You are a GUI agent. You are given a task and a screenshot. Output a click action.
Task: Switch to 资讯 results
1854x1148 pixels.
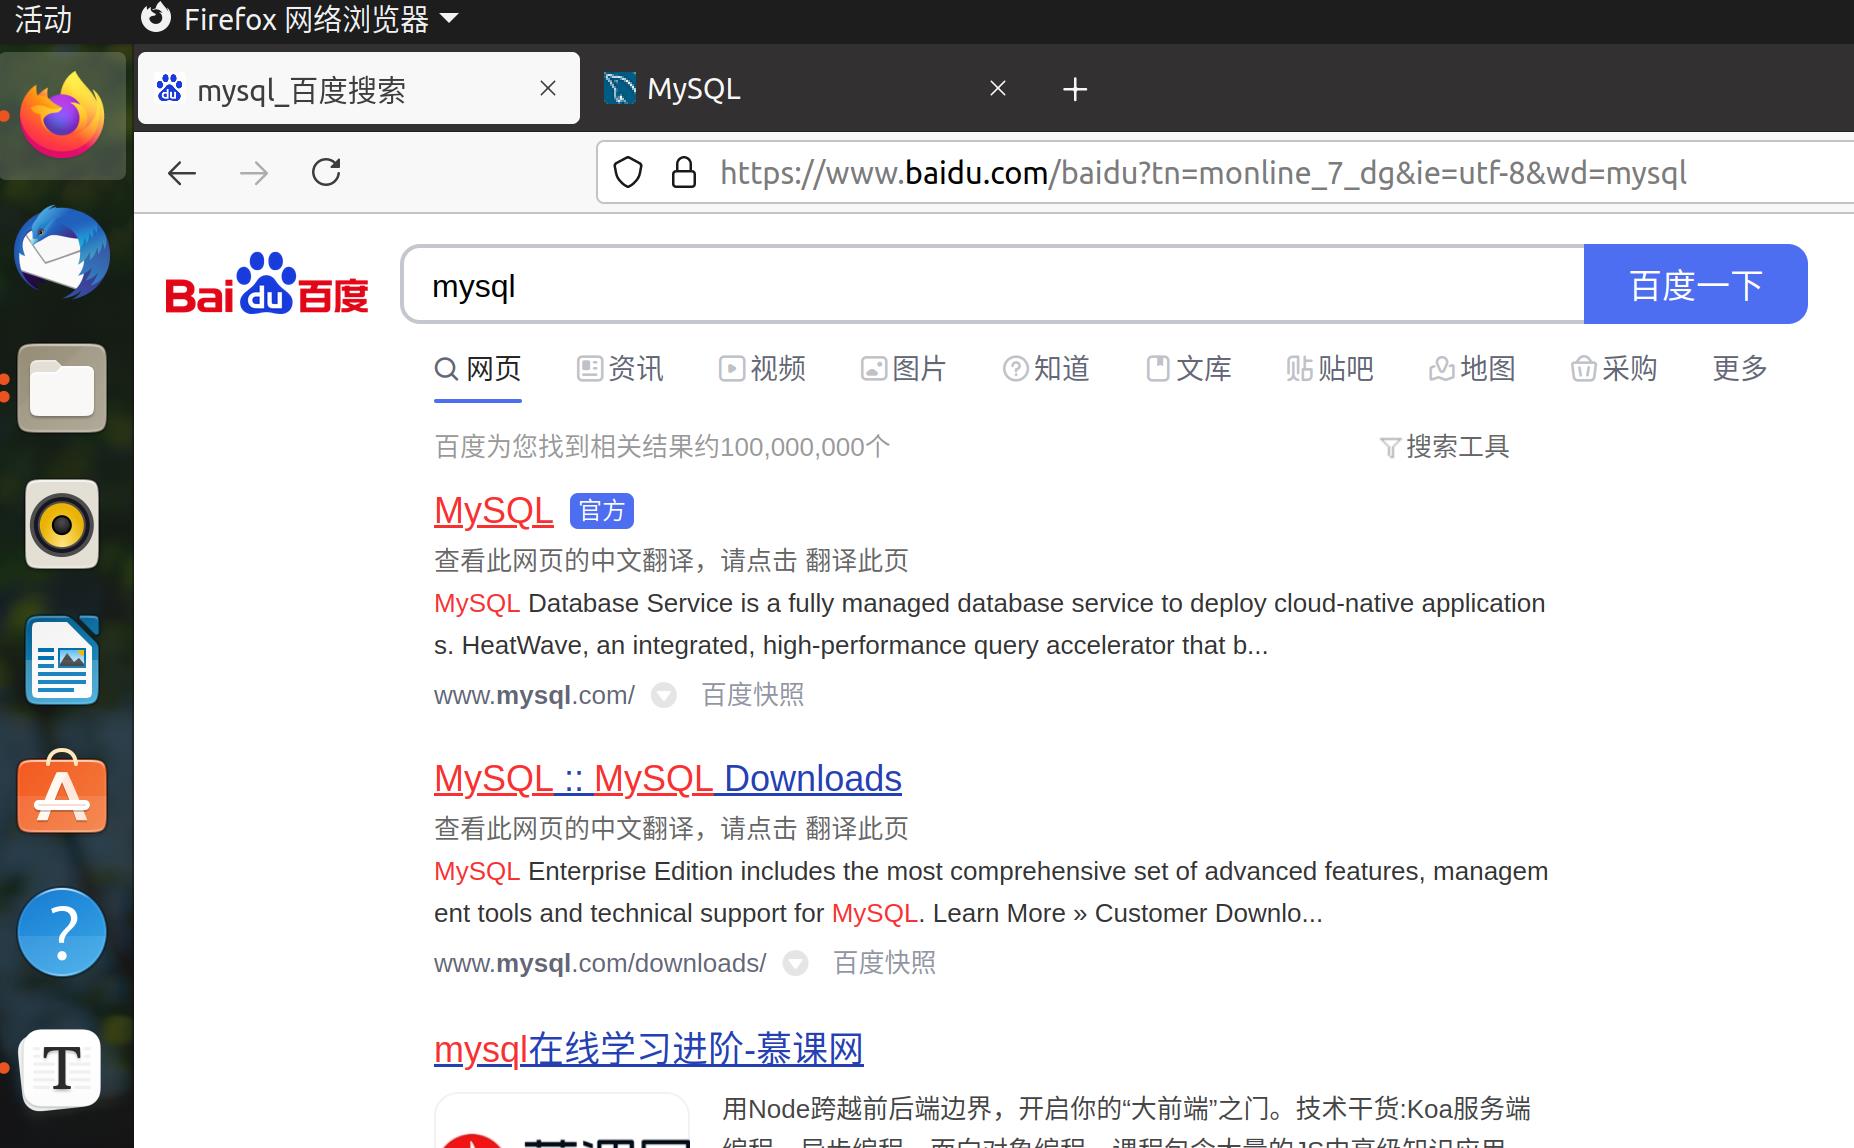620,369
